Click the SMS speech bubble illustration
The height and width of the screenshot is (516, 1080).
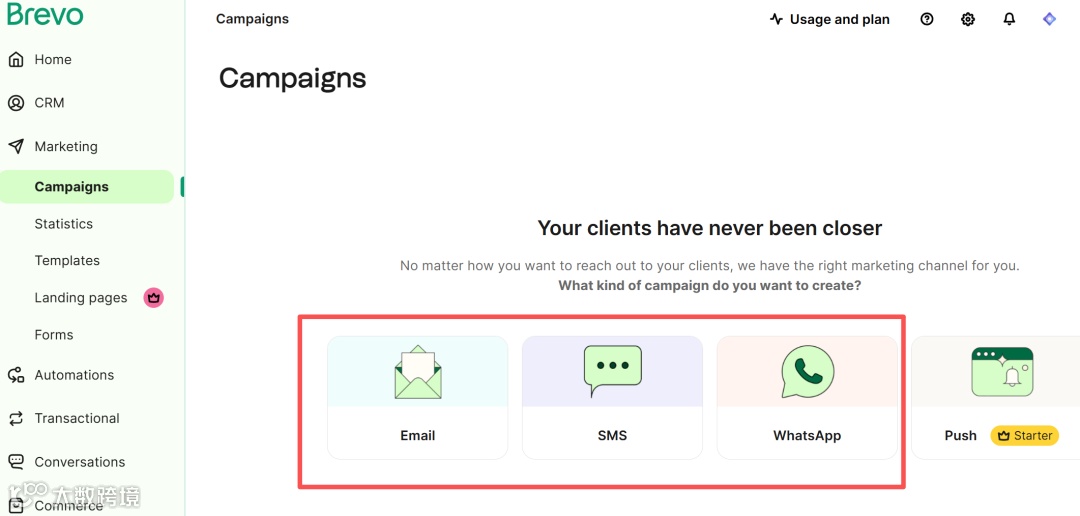coord(612,371)
